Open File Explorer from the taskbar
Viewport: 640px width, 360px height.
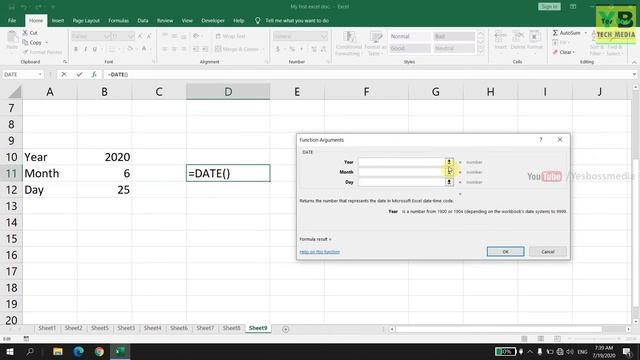click(58, 351)
